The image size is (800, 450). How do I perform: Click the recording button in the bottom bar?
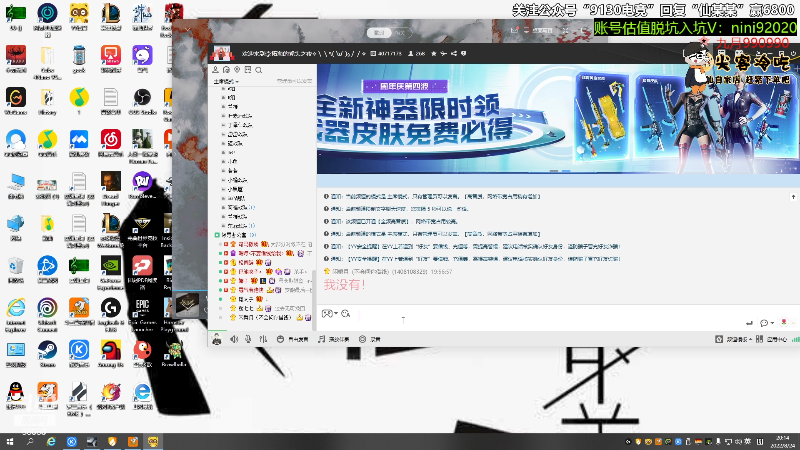(370, 339)
